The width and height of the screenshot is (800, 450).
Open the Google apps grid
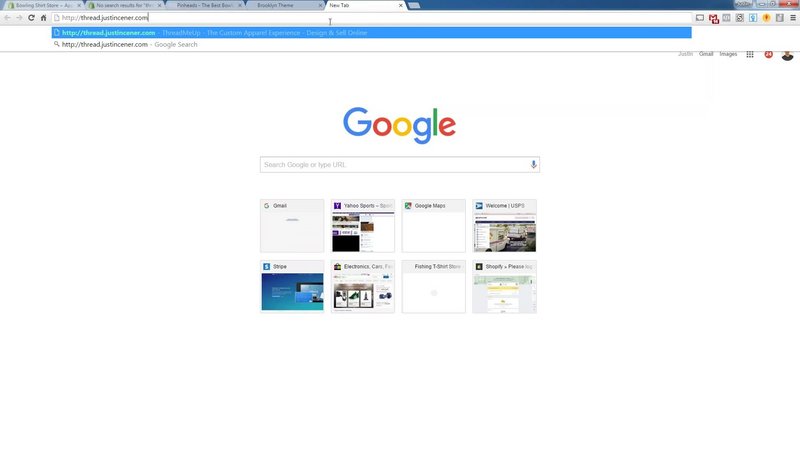click(x=750, y=55)
